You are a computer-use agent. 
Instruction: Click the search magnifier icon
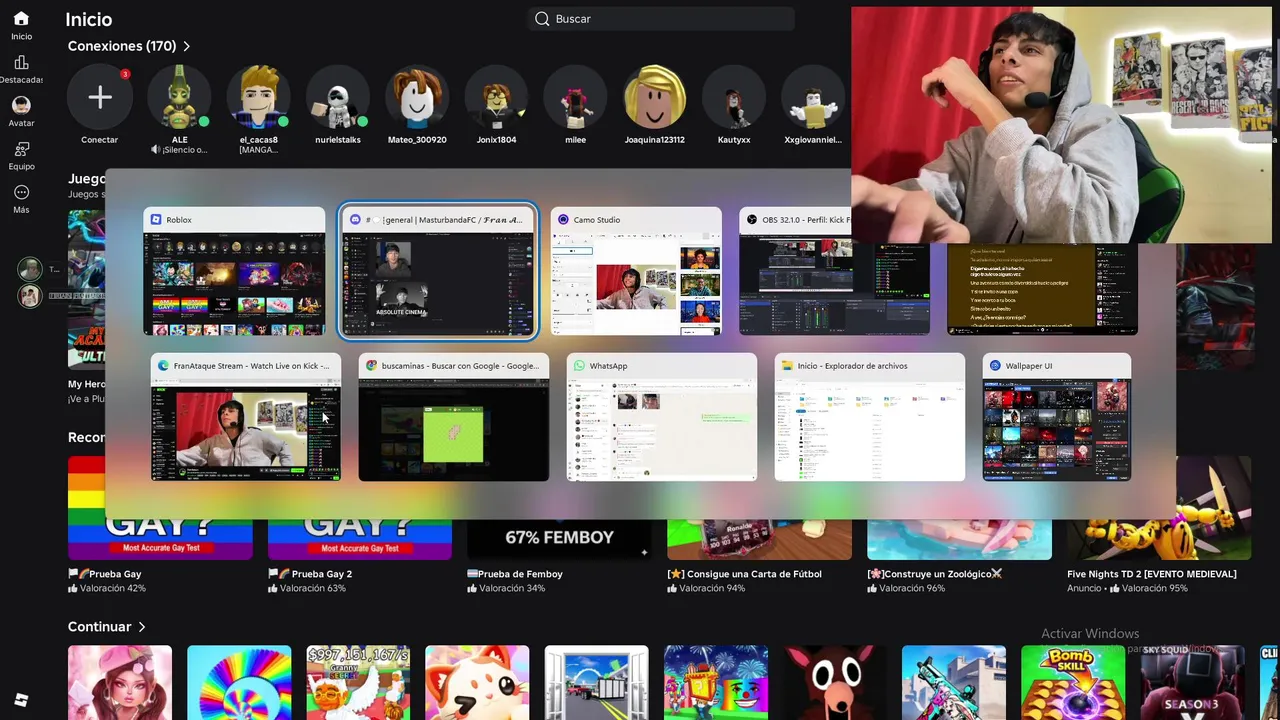pyautogui.click(x=542, y=19)
